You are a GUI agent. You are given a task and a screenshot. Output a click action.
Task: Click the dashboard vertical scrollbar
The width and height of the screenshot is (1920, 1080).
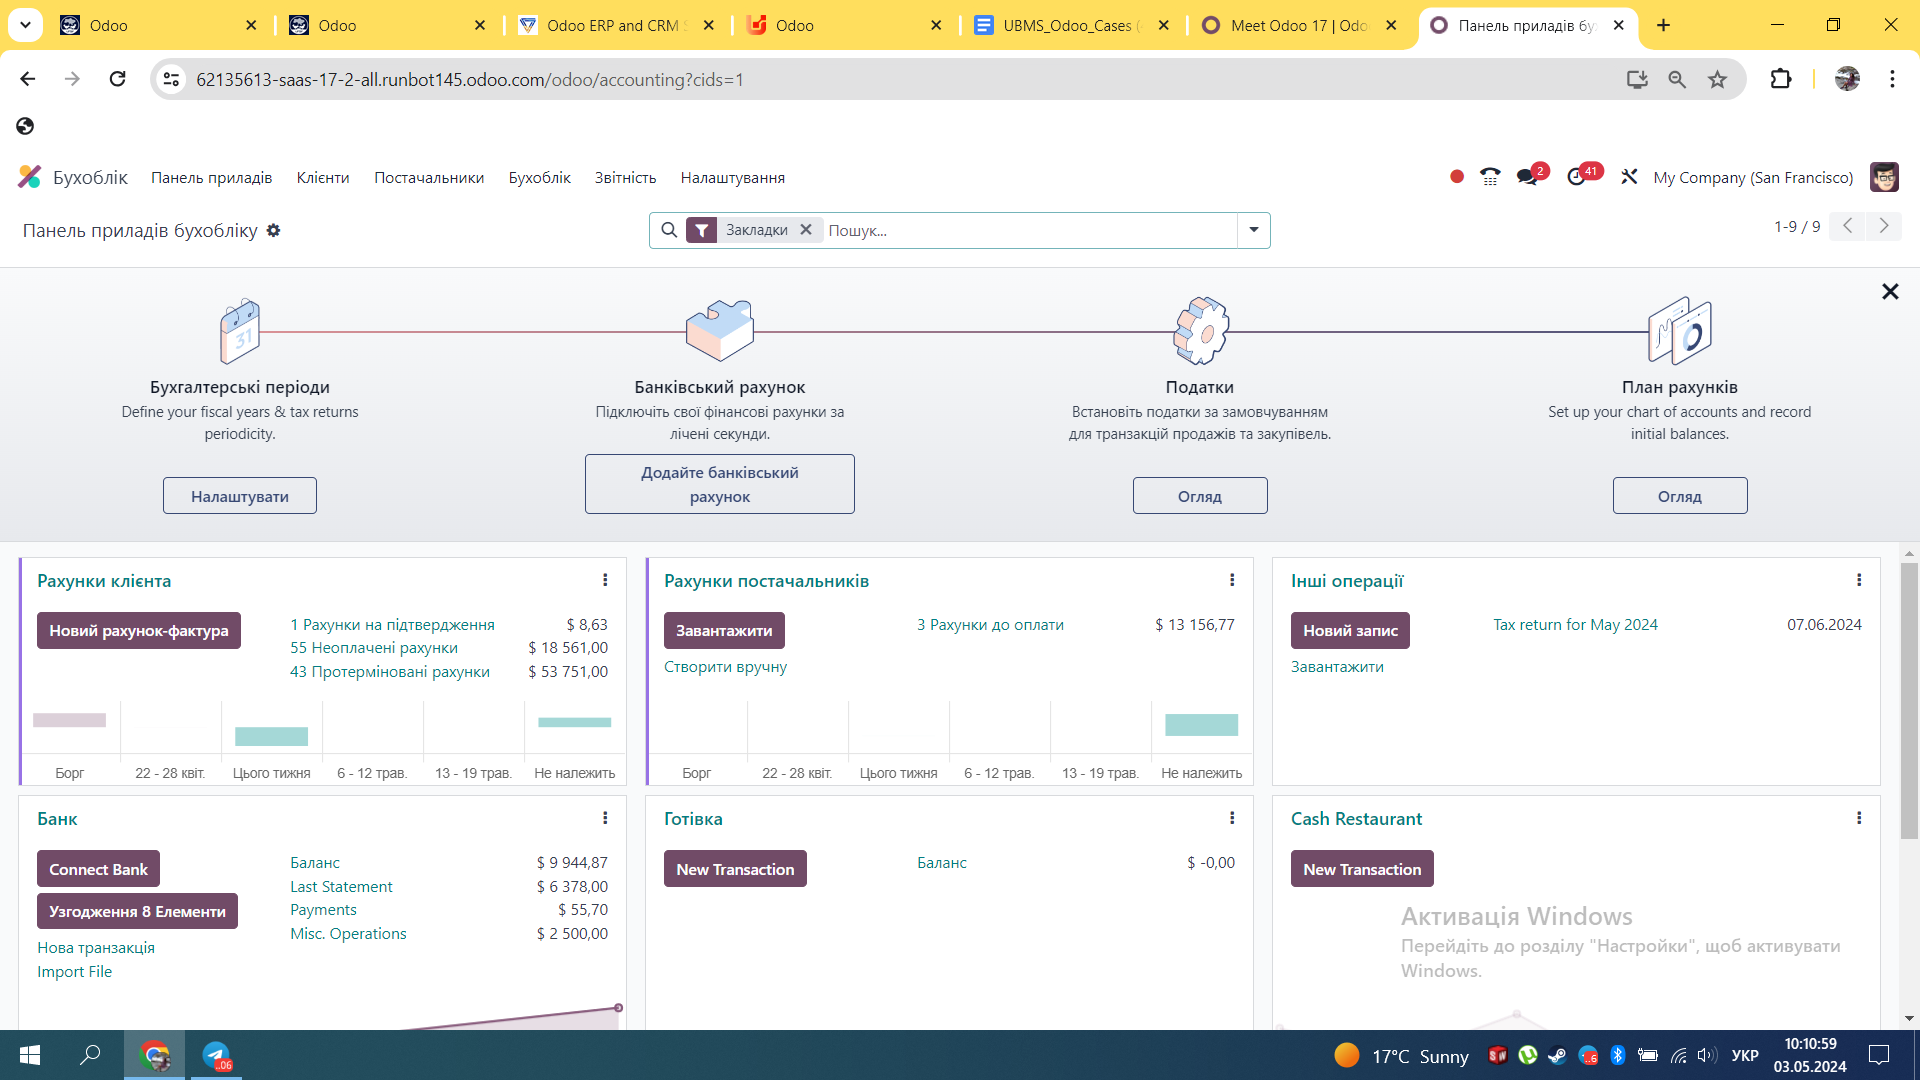click(1909, 700)
